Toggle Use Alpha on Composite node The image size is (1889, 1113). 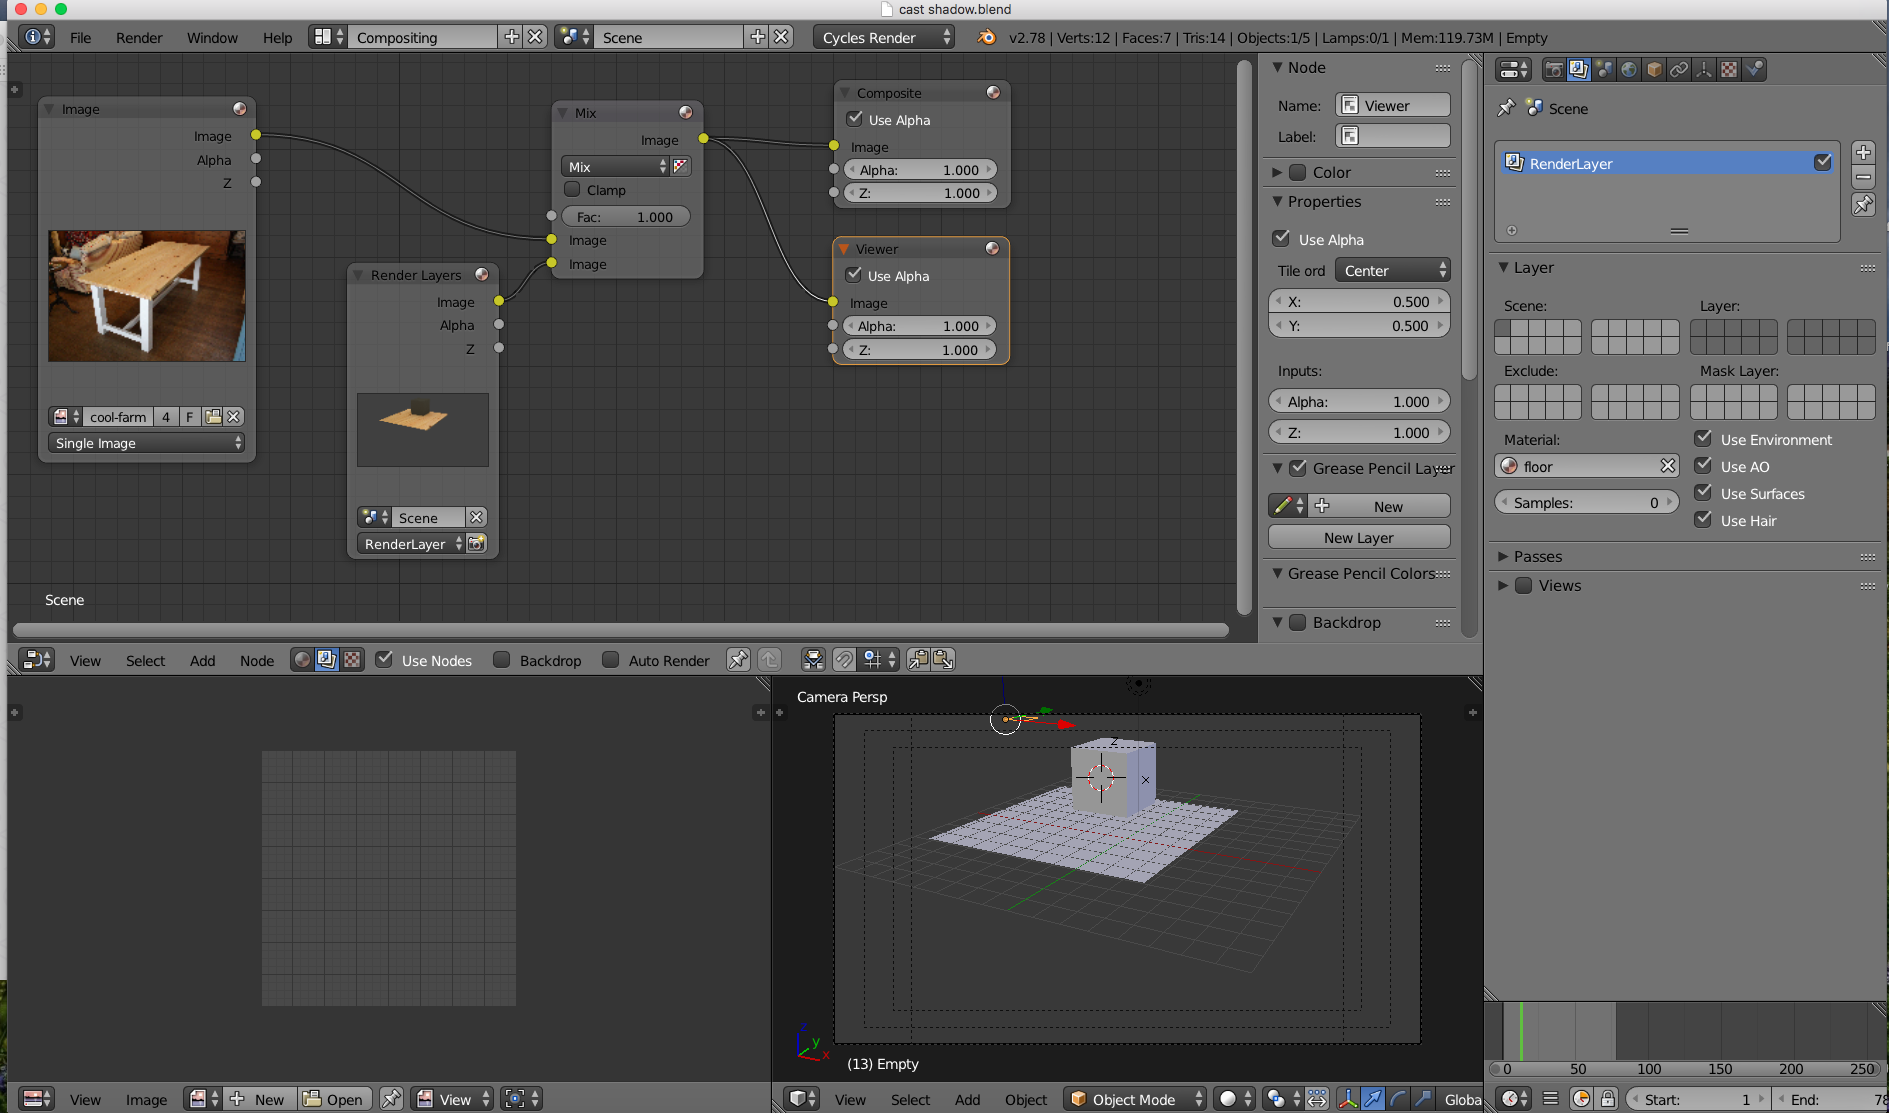click(855, 119)
